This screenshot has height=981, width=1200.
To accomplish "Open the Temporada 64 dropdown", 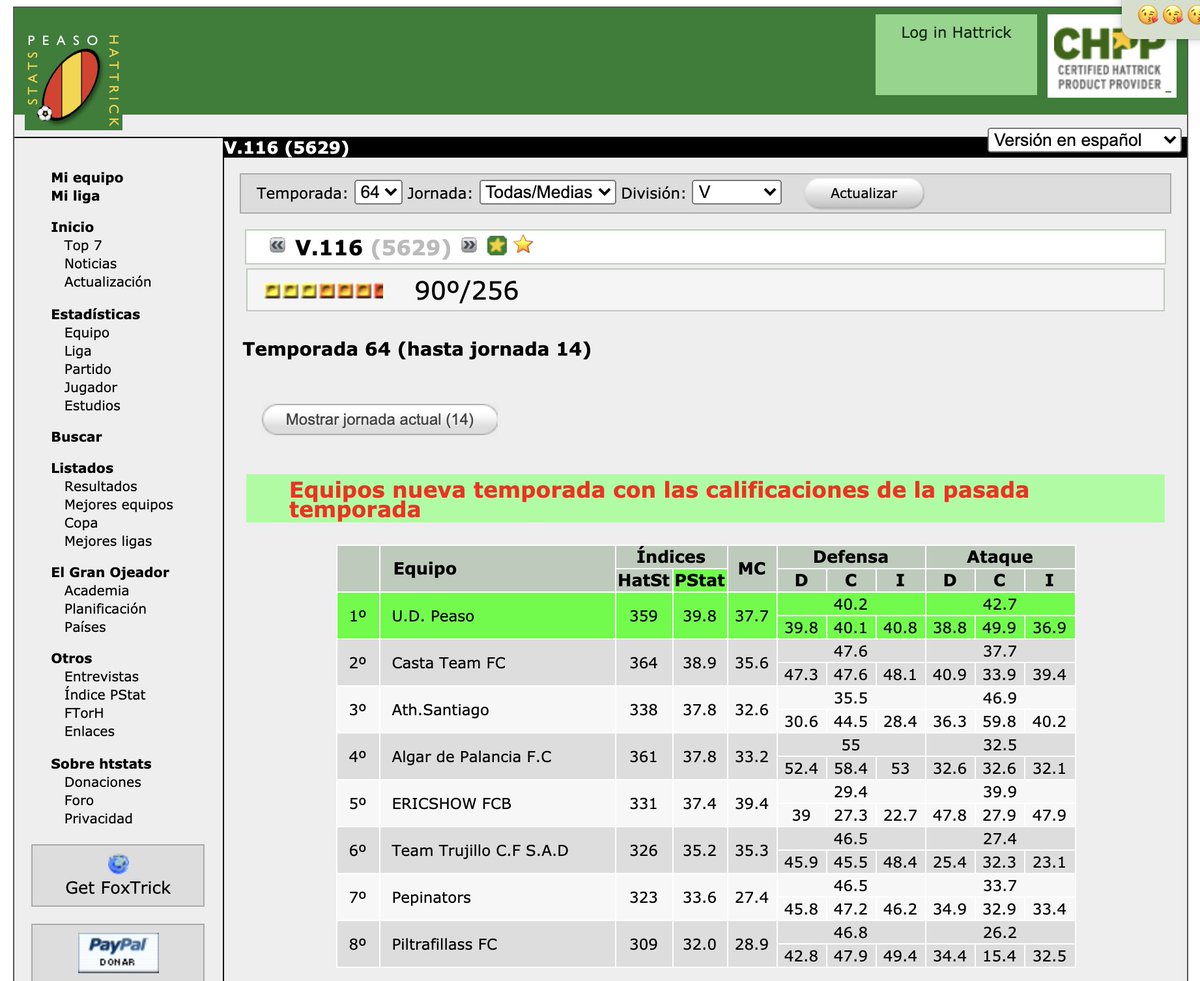I will click(x=378, y=192).
